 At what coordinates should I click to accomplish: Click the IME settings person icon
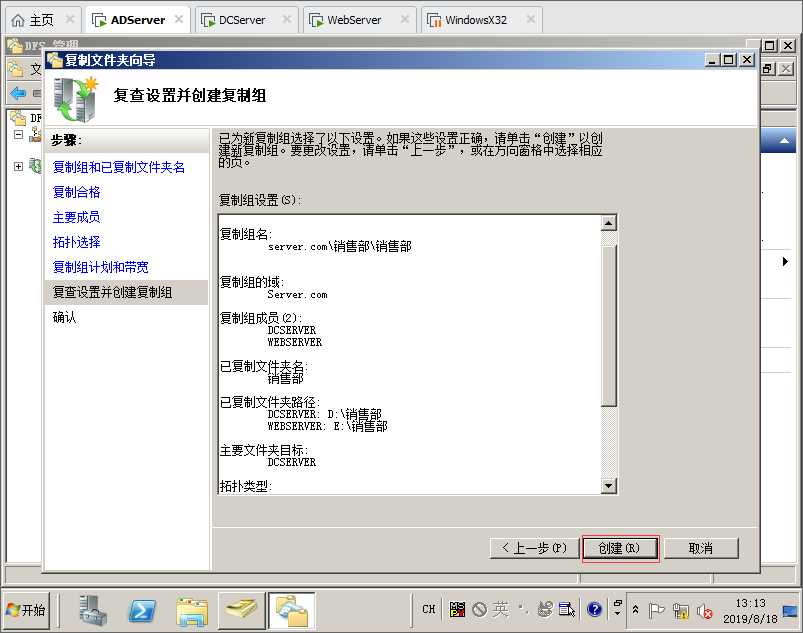click(545, 609)
